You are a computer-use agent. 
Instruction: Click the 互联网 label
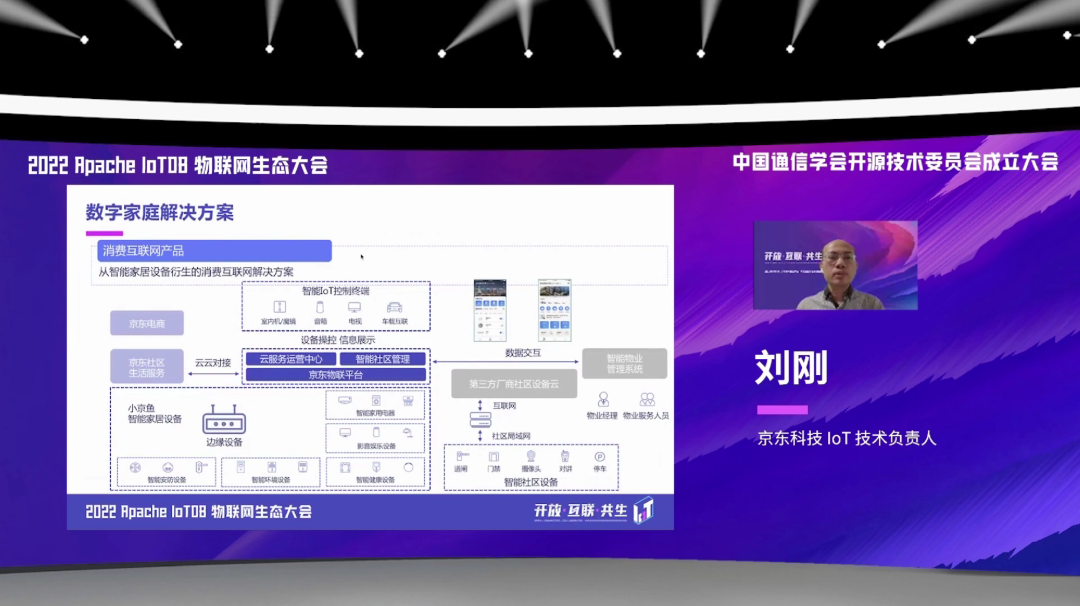[x=504, y=406]
